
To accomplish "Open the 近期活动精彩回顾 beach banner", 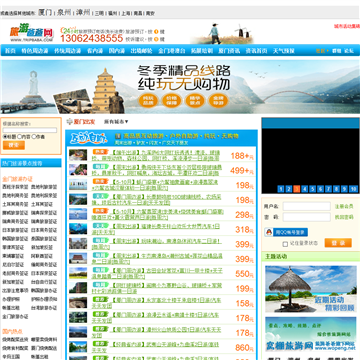I will point(311,289).
